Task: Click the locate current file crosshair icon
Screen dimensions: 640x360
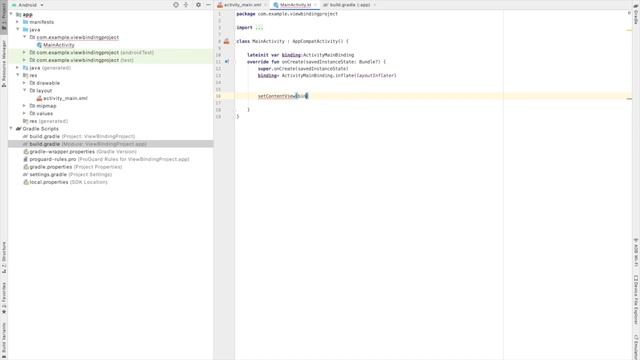Action: click(176, 5)
